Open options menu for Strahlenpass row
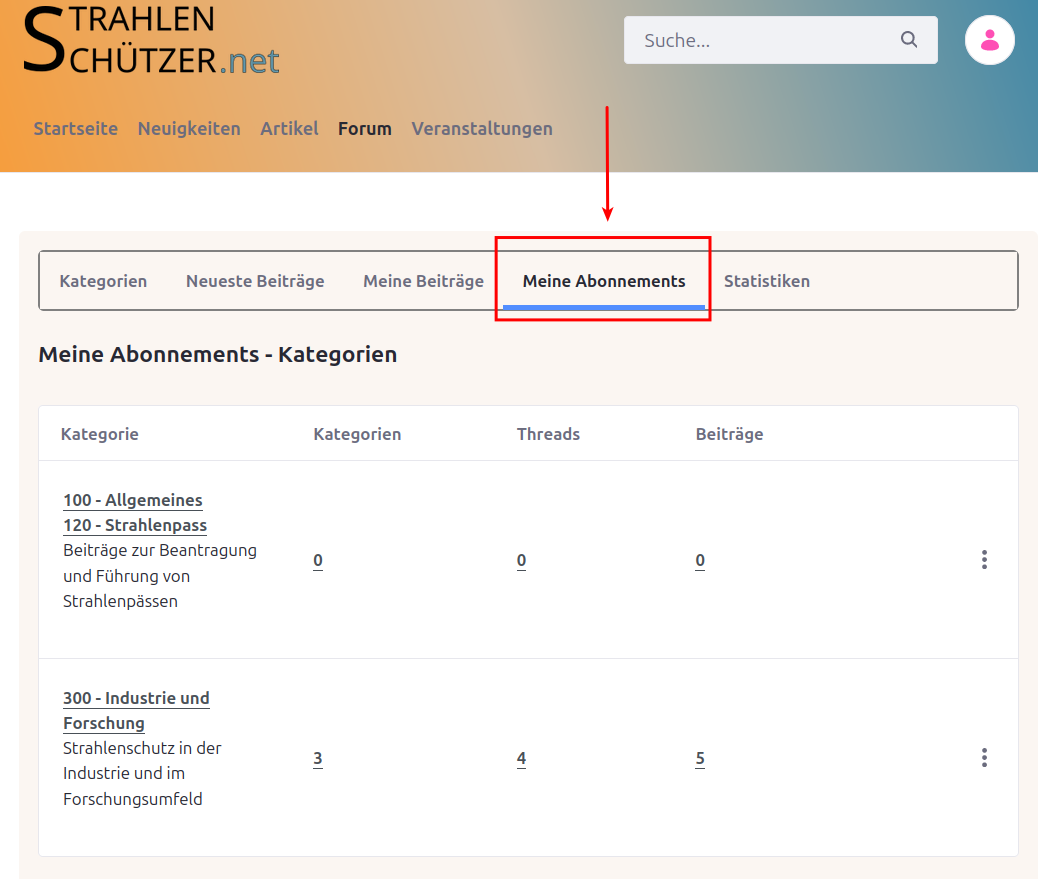The height and width of the screenshot is (879, 1038). tap(984, 560)
